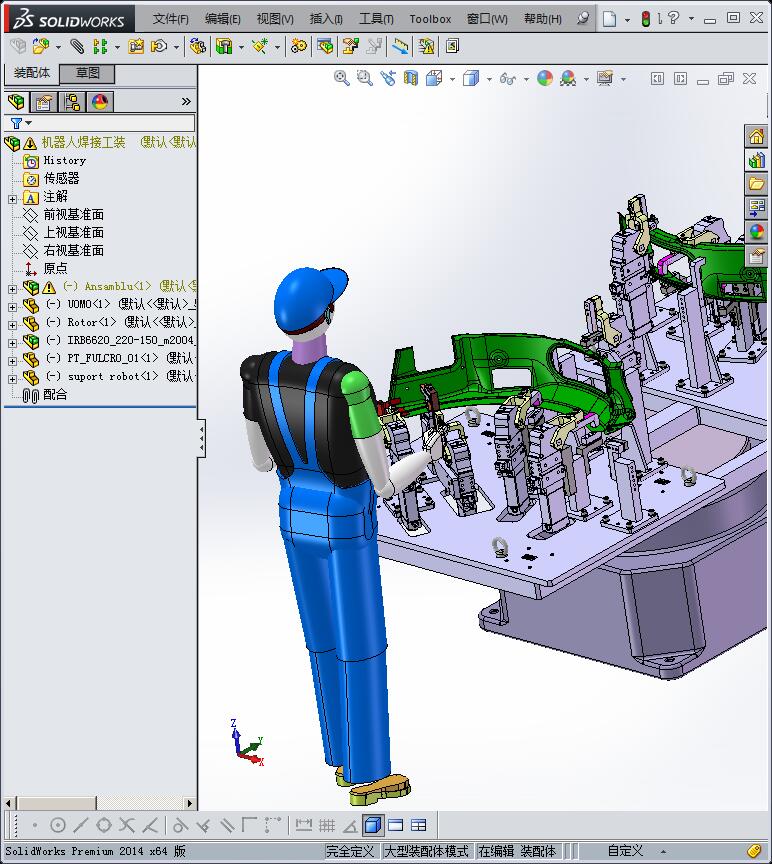
Task: Click the New Motion Study gear icon
Action: 299,46
